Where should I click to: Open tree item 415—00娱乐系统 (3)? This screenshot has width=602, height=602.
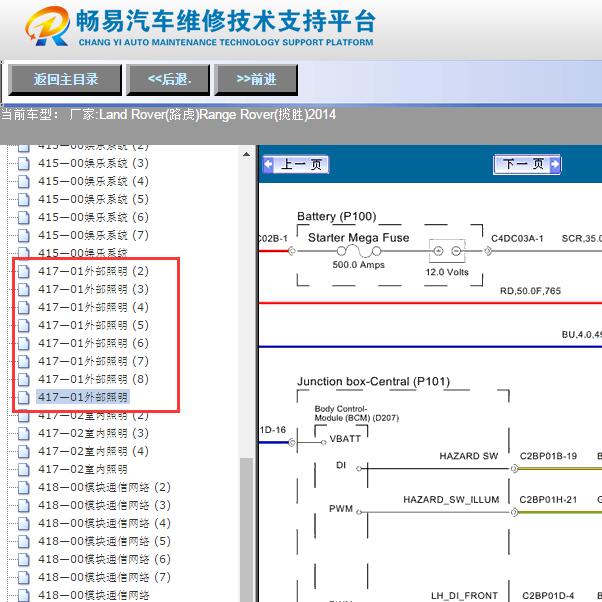(x=93, y=163)
